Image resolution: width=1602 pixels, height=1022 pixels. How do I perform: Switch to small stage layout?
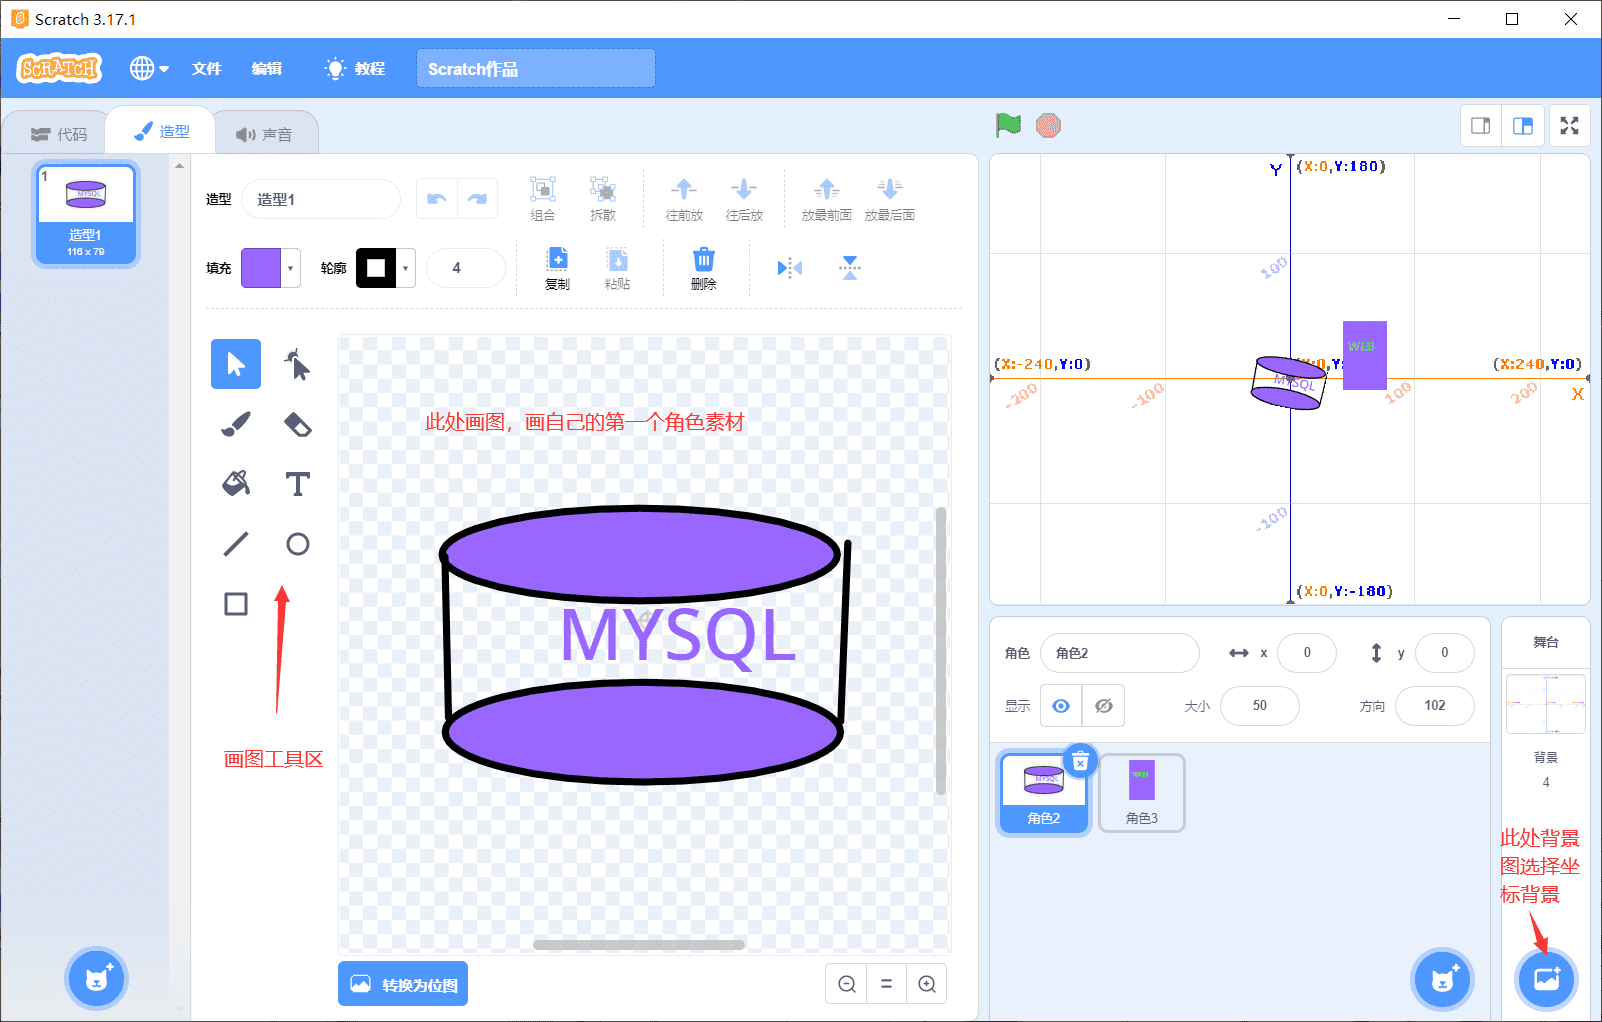(x=1481, y=126)
